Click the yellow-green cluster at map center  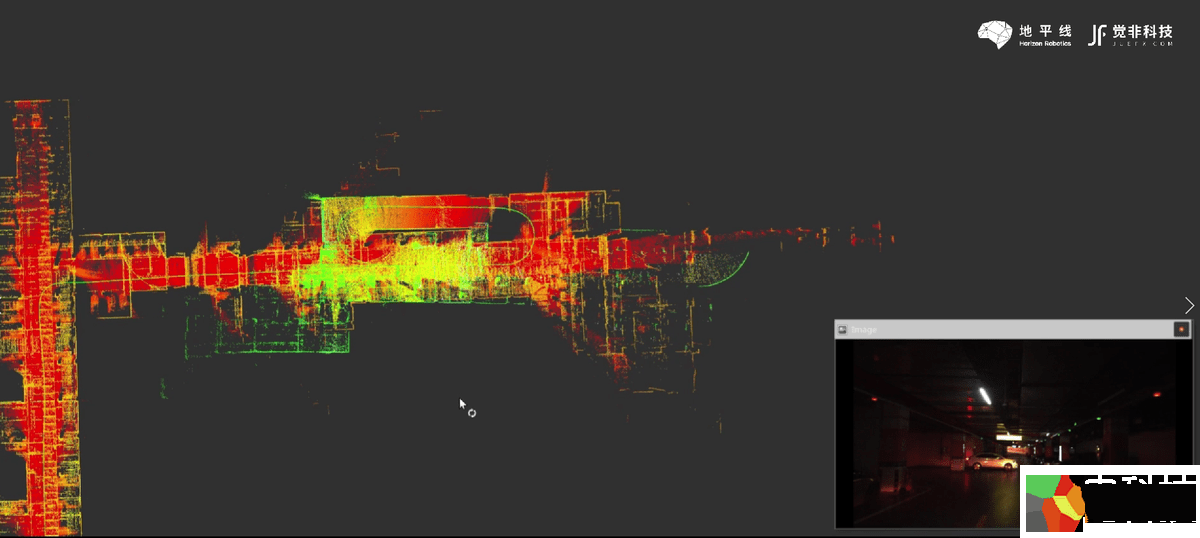coord(400,265)
